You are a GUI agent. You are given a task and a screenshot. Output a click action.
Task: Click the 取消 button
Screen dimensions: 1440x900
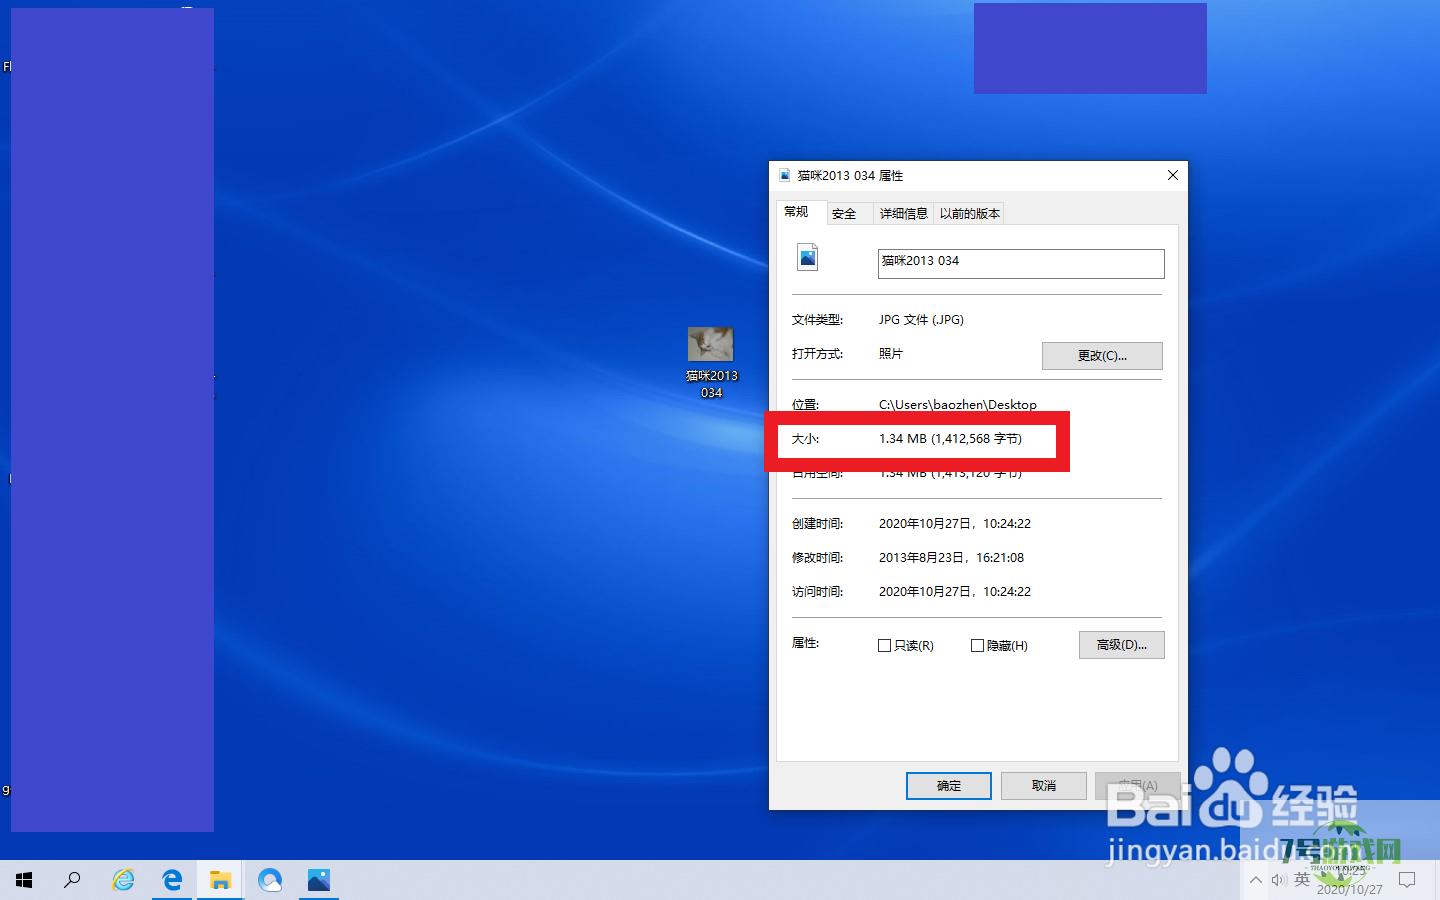[1044, 786]
